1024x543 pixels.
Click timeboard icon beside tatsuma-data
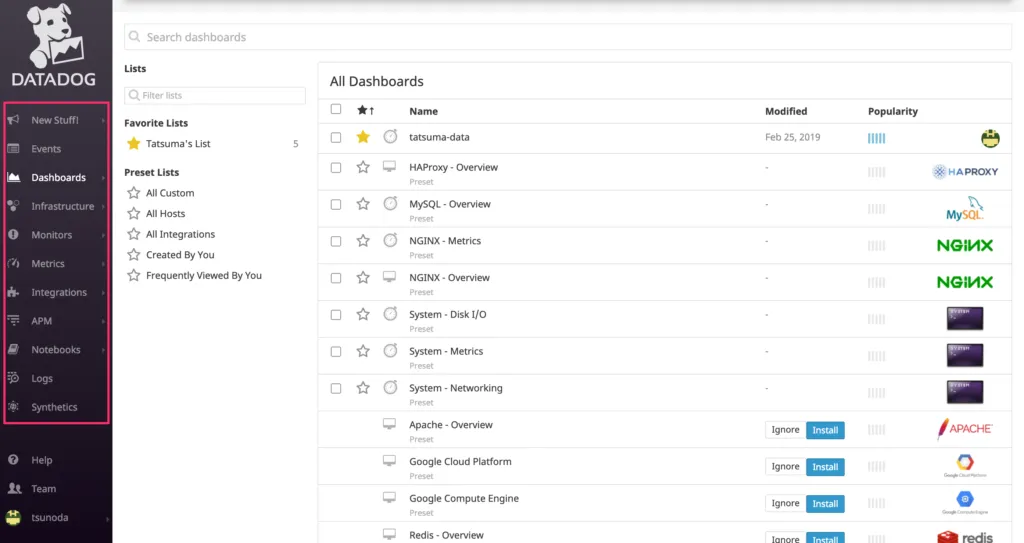(x=390, y=137)
